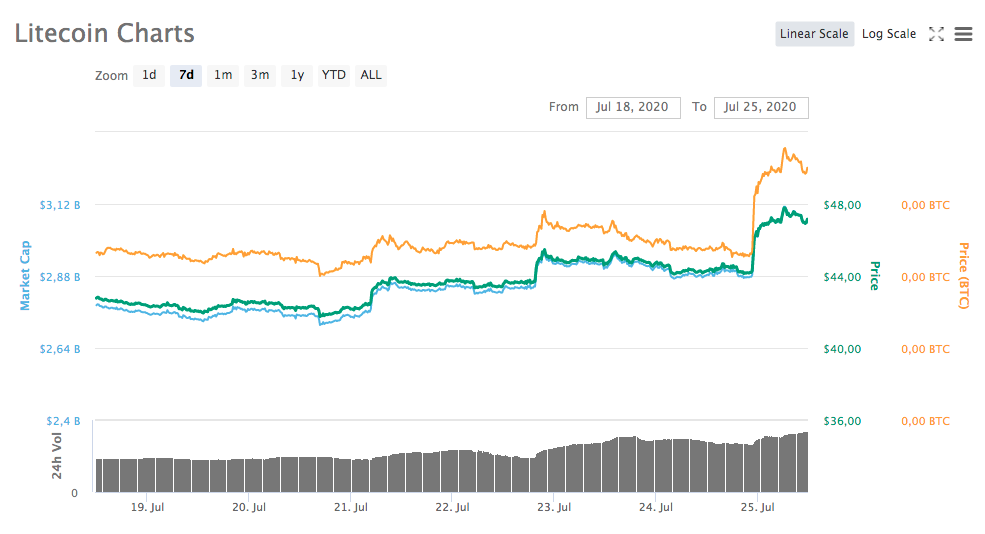Image resolution: width=985 pixels, height=534 pixels.
Task: Open the chart hamburger menu
Action: (963, 34)
